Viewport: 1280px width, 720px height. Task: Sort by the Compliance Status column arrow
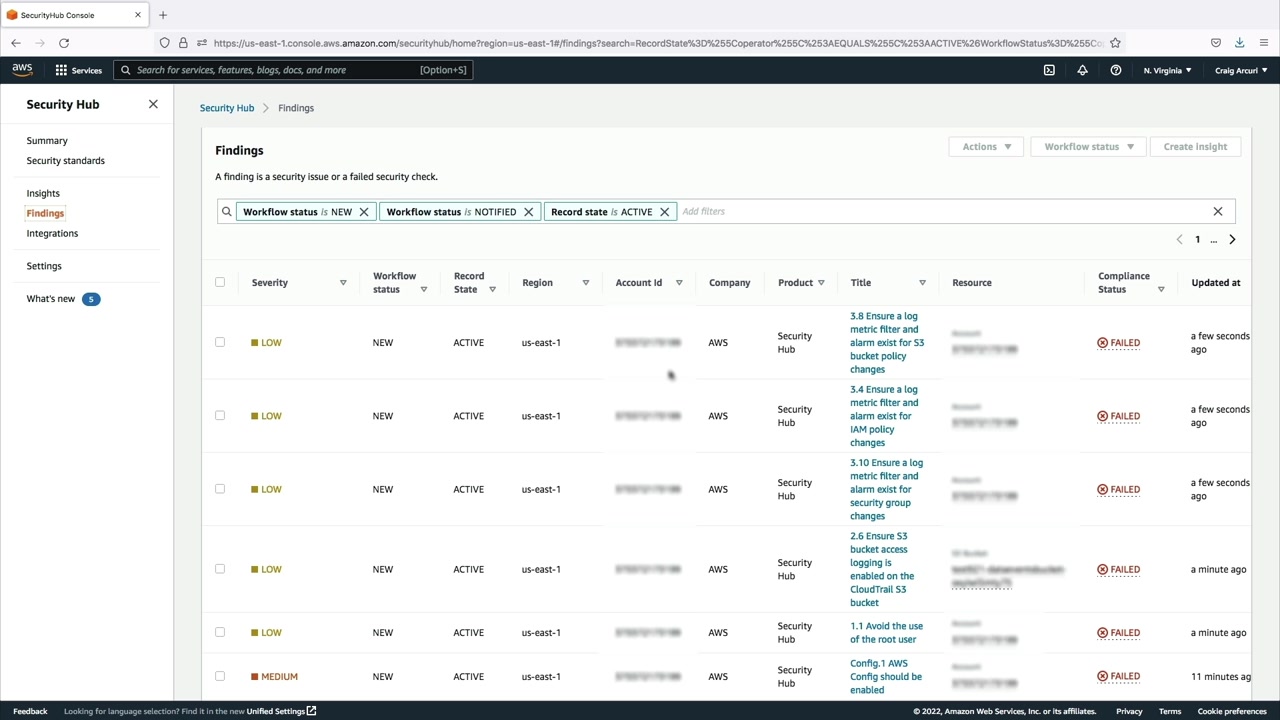pos(1161,290)
